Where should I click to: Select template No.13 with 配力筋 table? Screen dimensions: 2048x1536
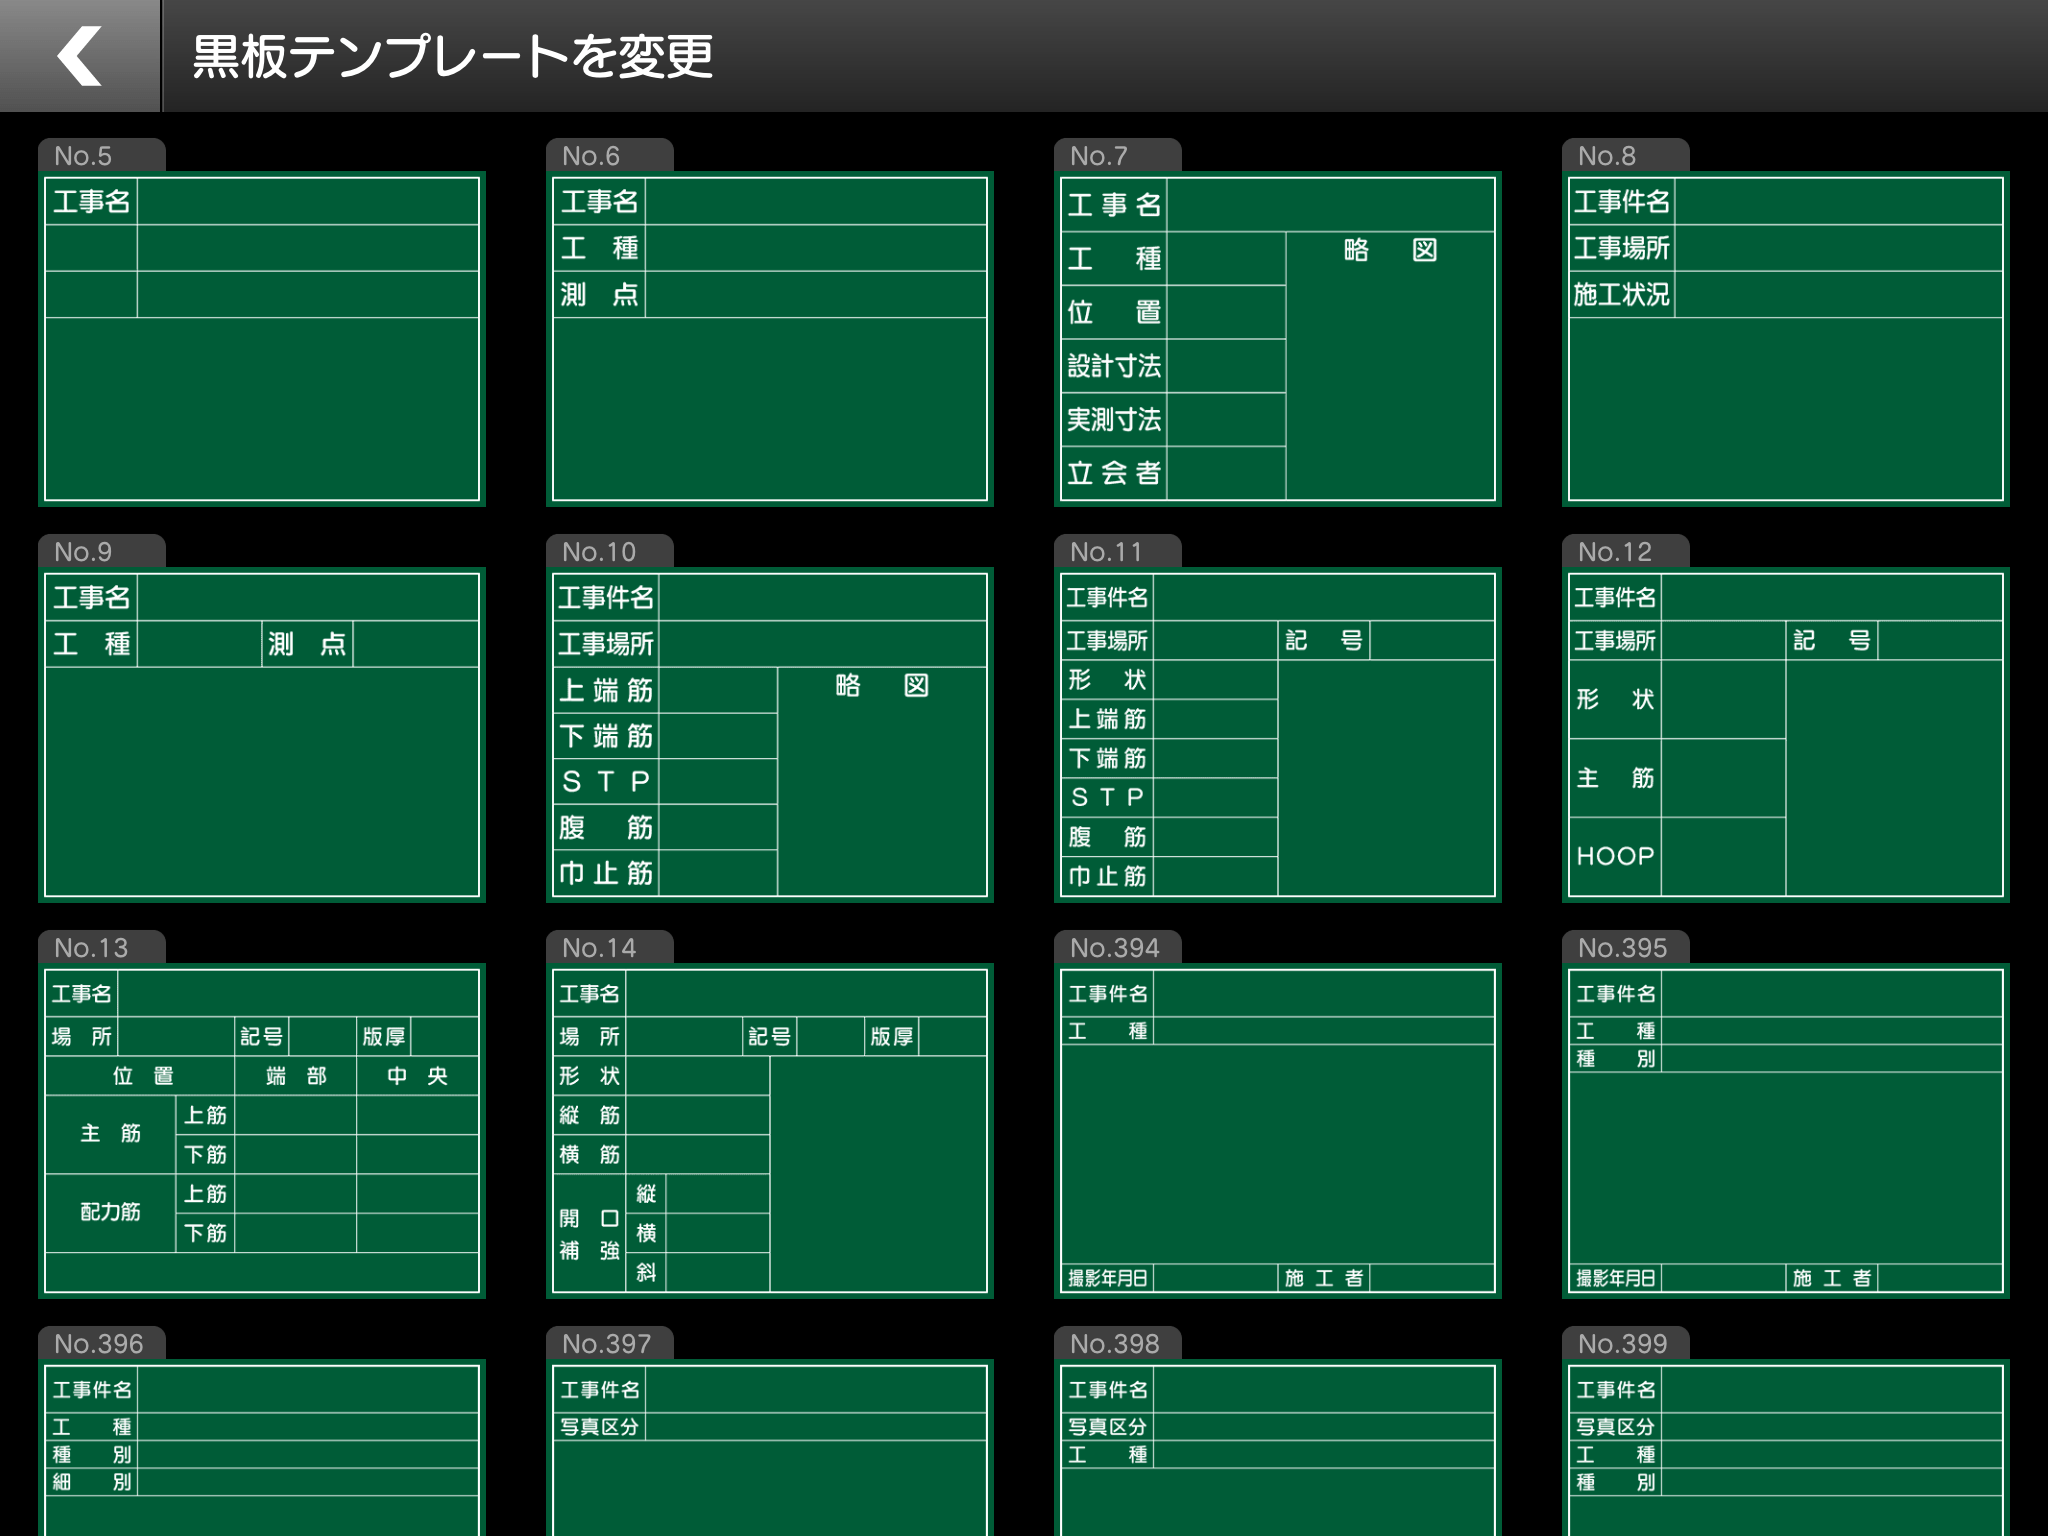click(x=262, y=1132)
